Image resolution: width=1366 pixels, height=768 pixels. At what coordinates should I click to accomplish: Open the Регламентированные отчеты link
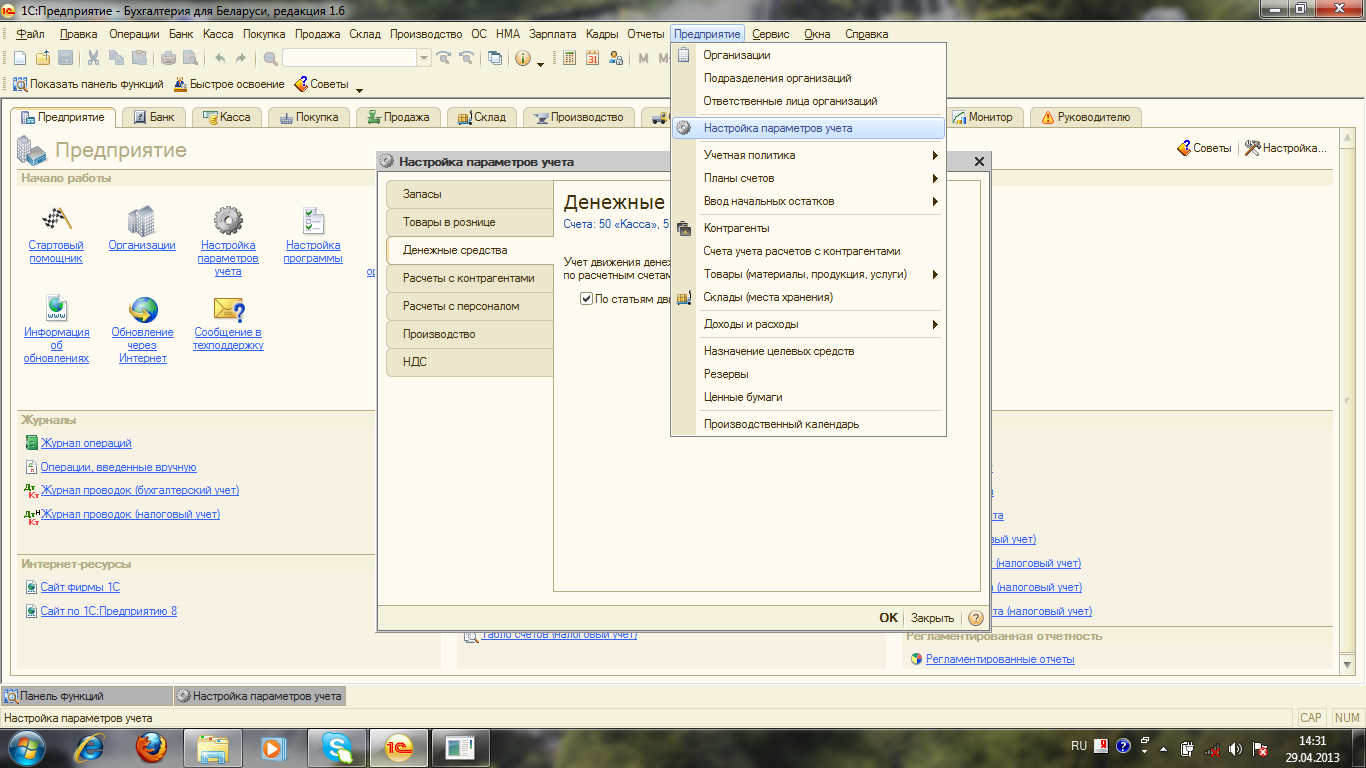(1000, 659)
